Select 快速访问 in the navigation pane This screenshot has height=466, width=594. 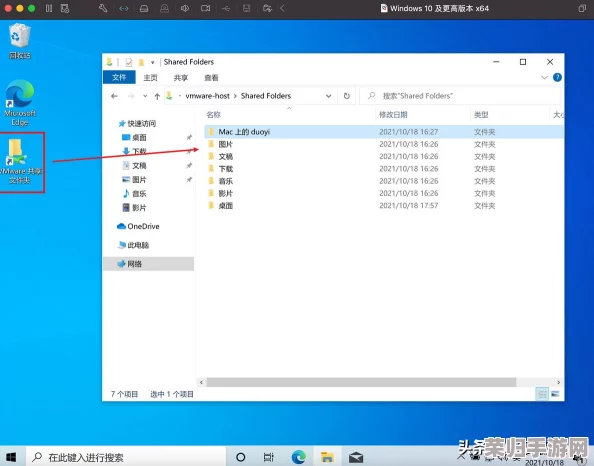pos(137,124)
